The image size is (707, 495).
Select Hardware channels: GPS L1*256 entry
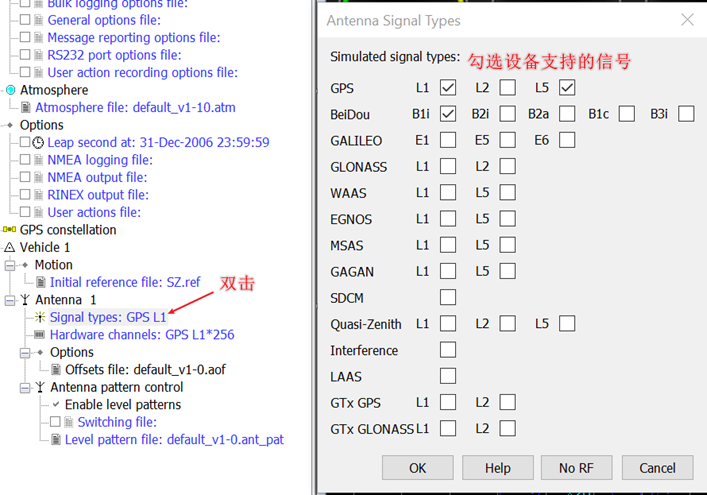tap(142, 335)
